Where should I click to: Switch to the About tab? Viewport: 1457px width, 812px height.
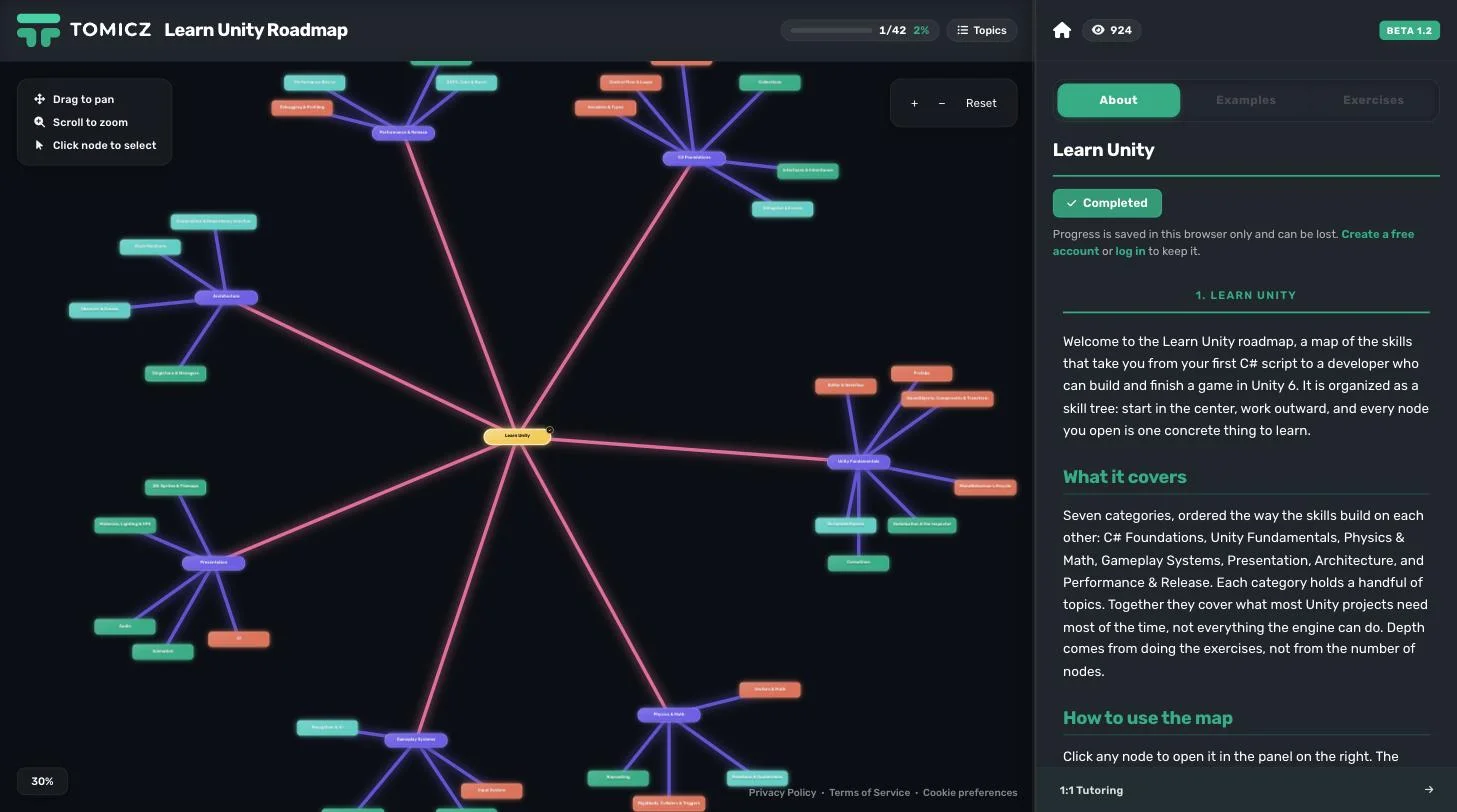pos(1118,100)
